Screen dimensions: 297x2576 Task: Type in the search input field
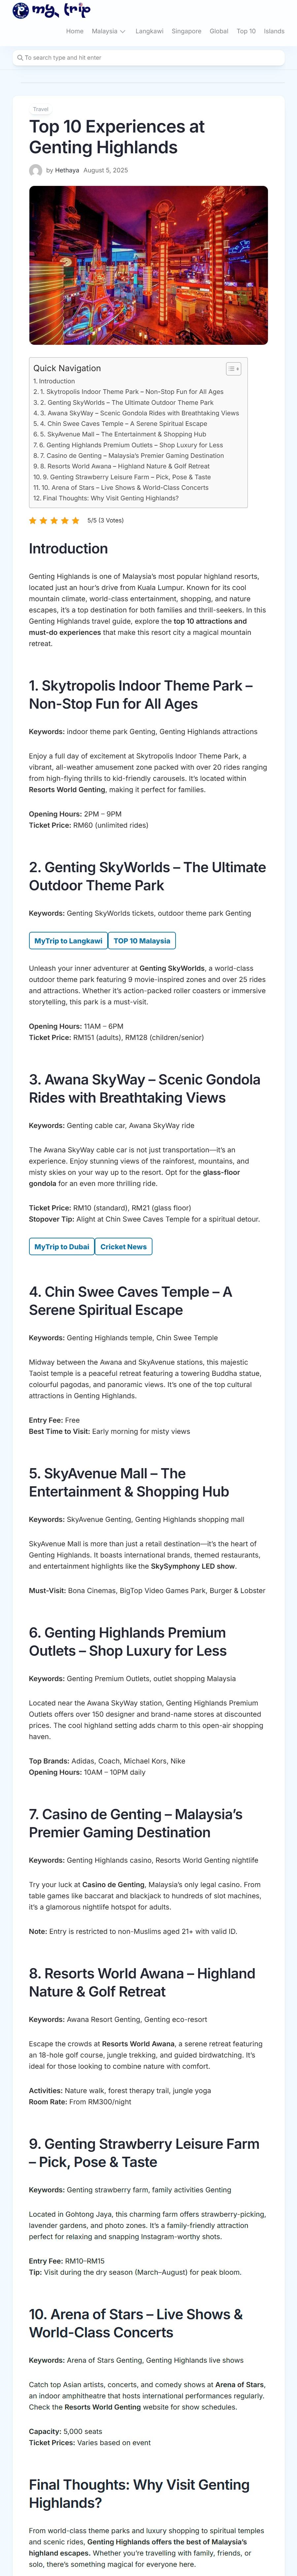click(150, 58)
